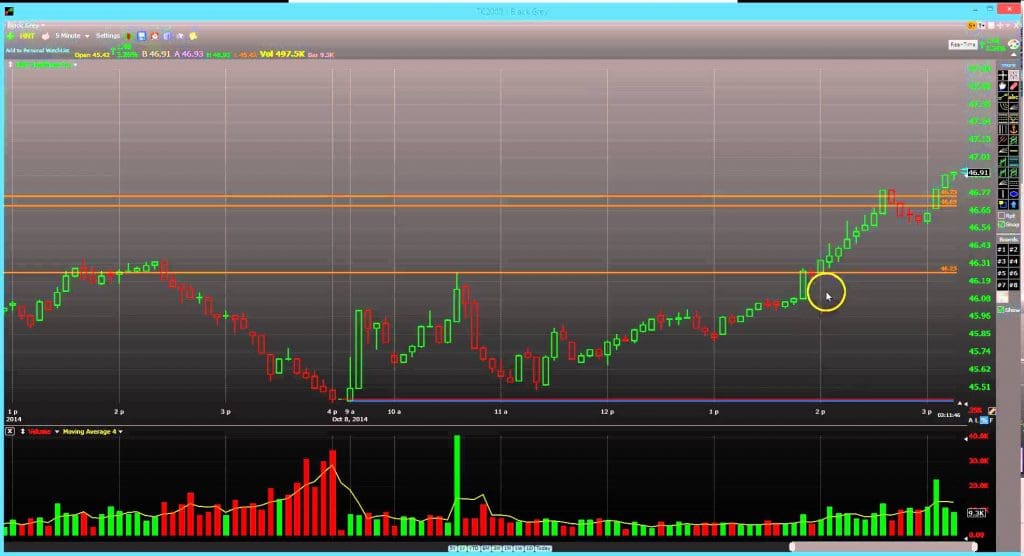Open the 5 Minute timeframe dropdown
This screenshot has height=556, width=1024.
coord(73,35)
